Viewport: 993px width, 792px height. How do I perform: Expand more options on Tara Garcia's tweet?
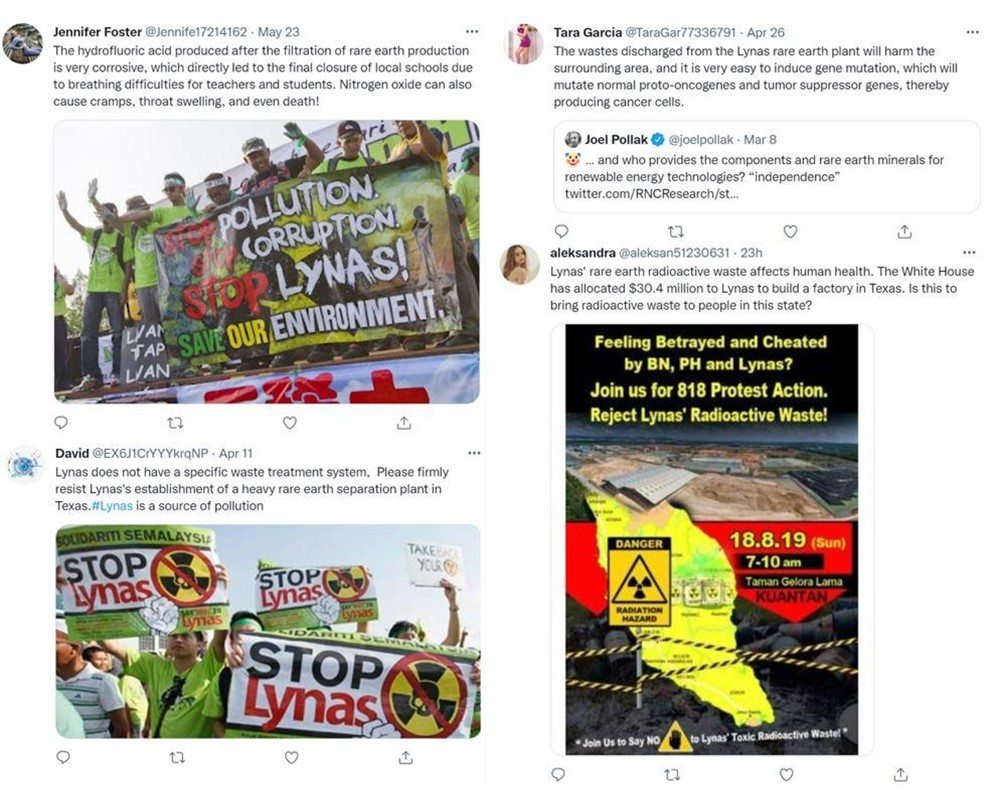(x=972, y=32)
